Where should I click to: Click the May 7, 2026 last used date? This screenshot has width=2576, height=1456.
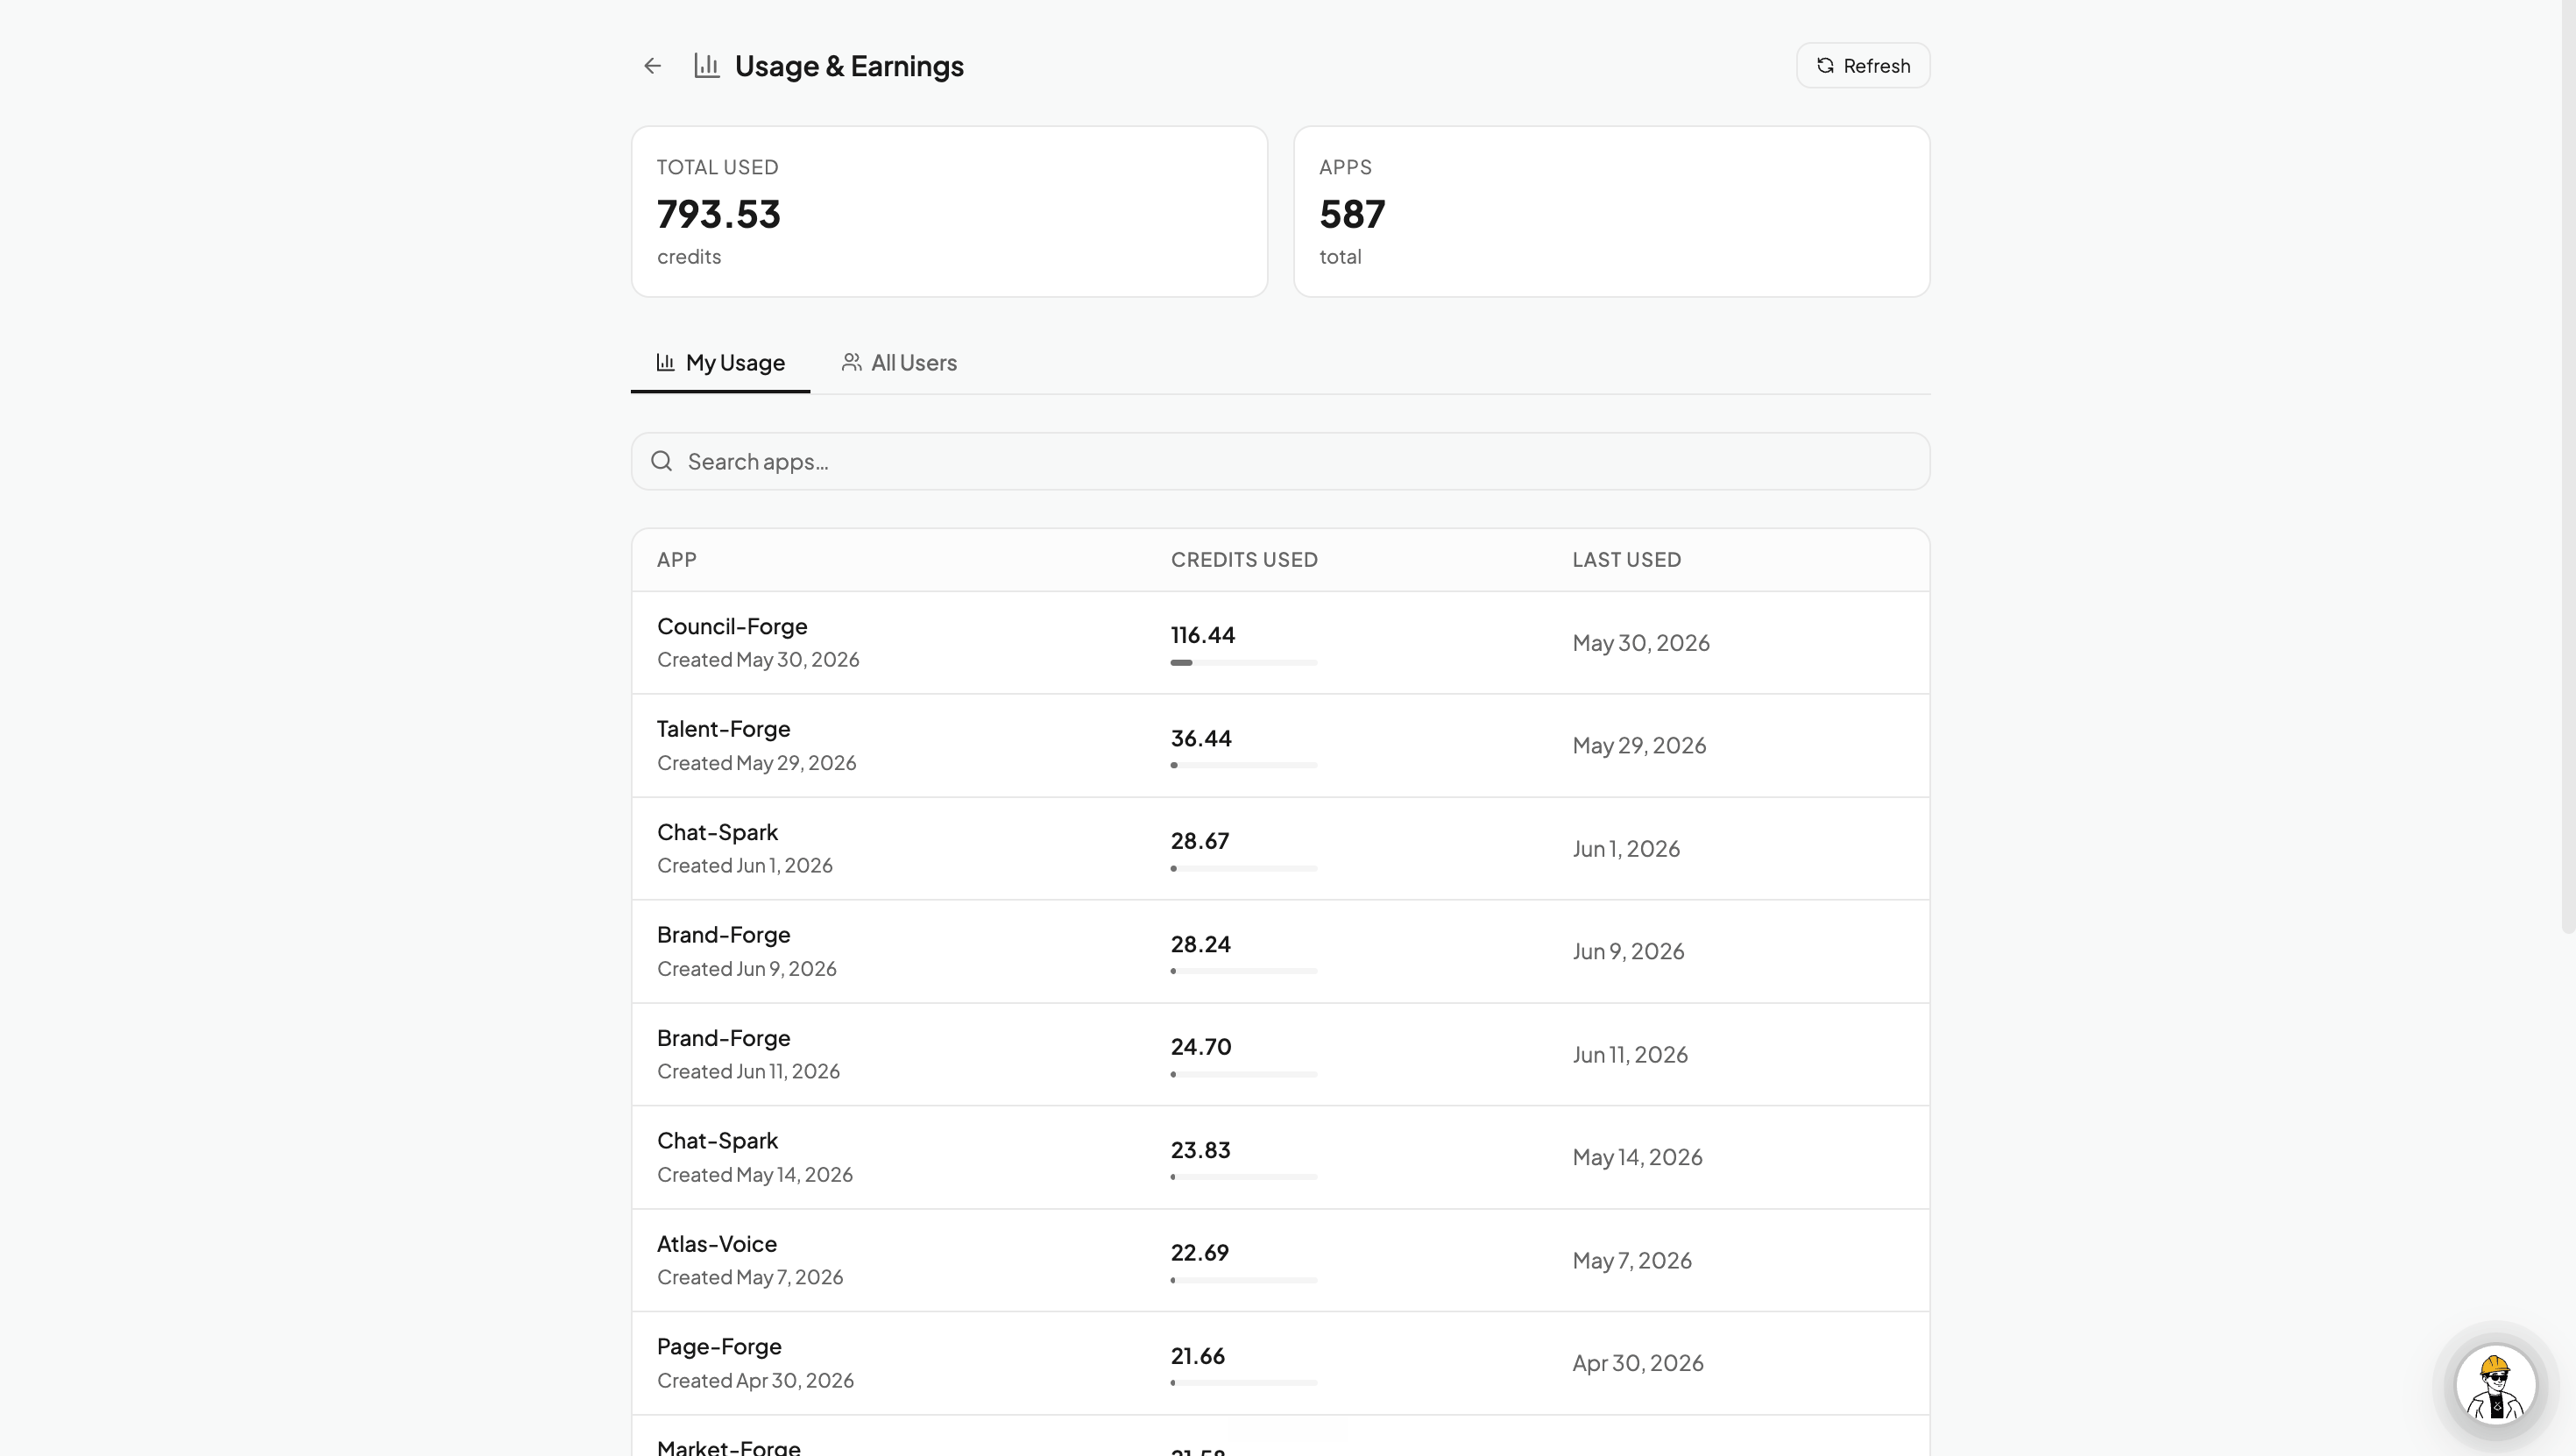1632,1261
